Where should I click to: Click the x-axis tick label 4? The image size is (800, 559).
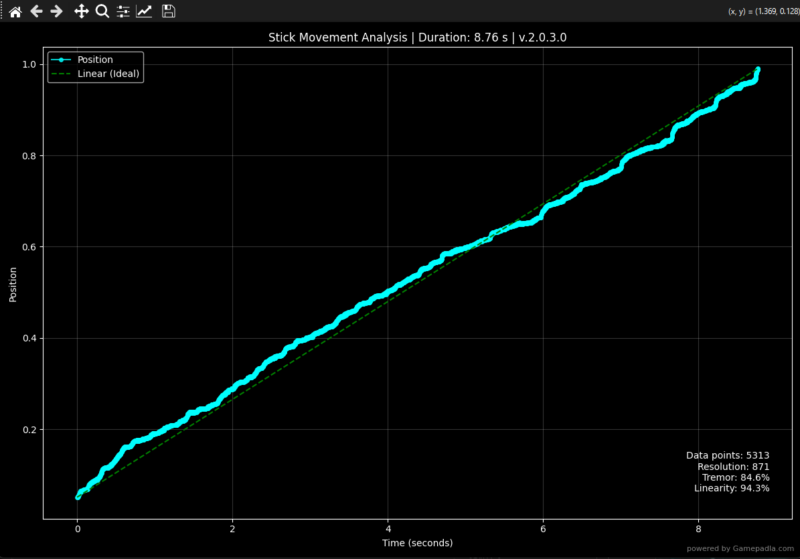[388, 529]
